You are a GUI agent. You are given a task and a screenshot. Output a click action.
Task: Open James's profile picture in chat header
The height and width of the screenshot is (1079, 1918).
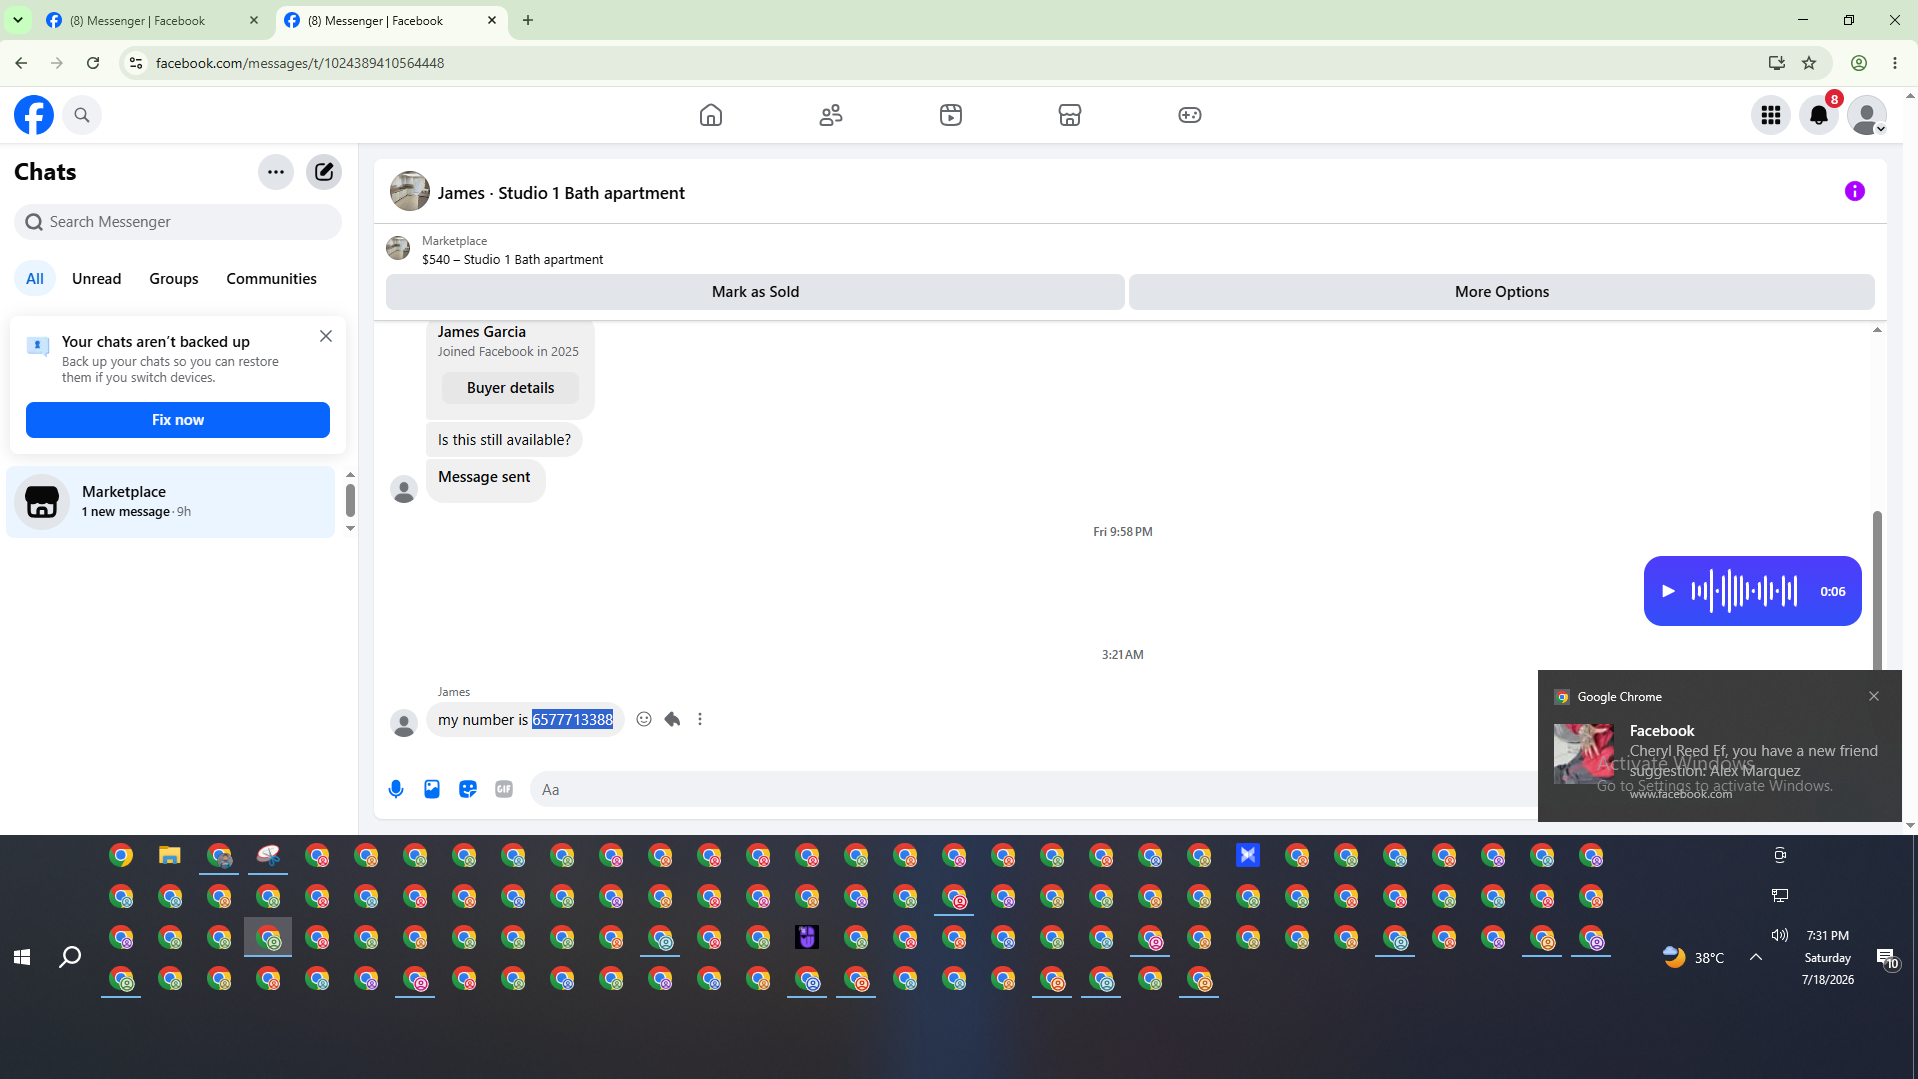point(410,191)
